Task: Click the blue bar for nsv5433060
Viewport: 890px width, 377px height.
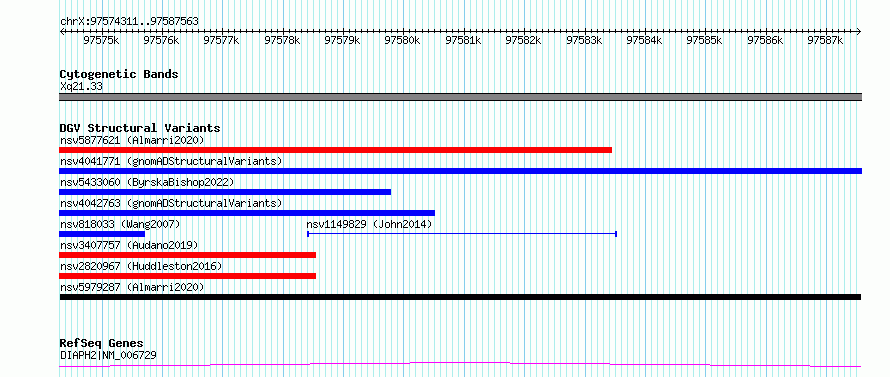Action: tap(225, 192)
